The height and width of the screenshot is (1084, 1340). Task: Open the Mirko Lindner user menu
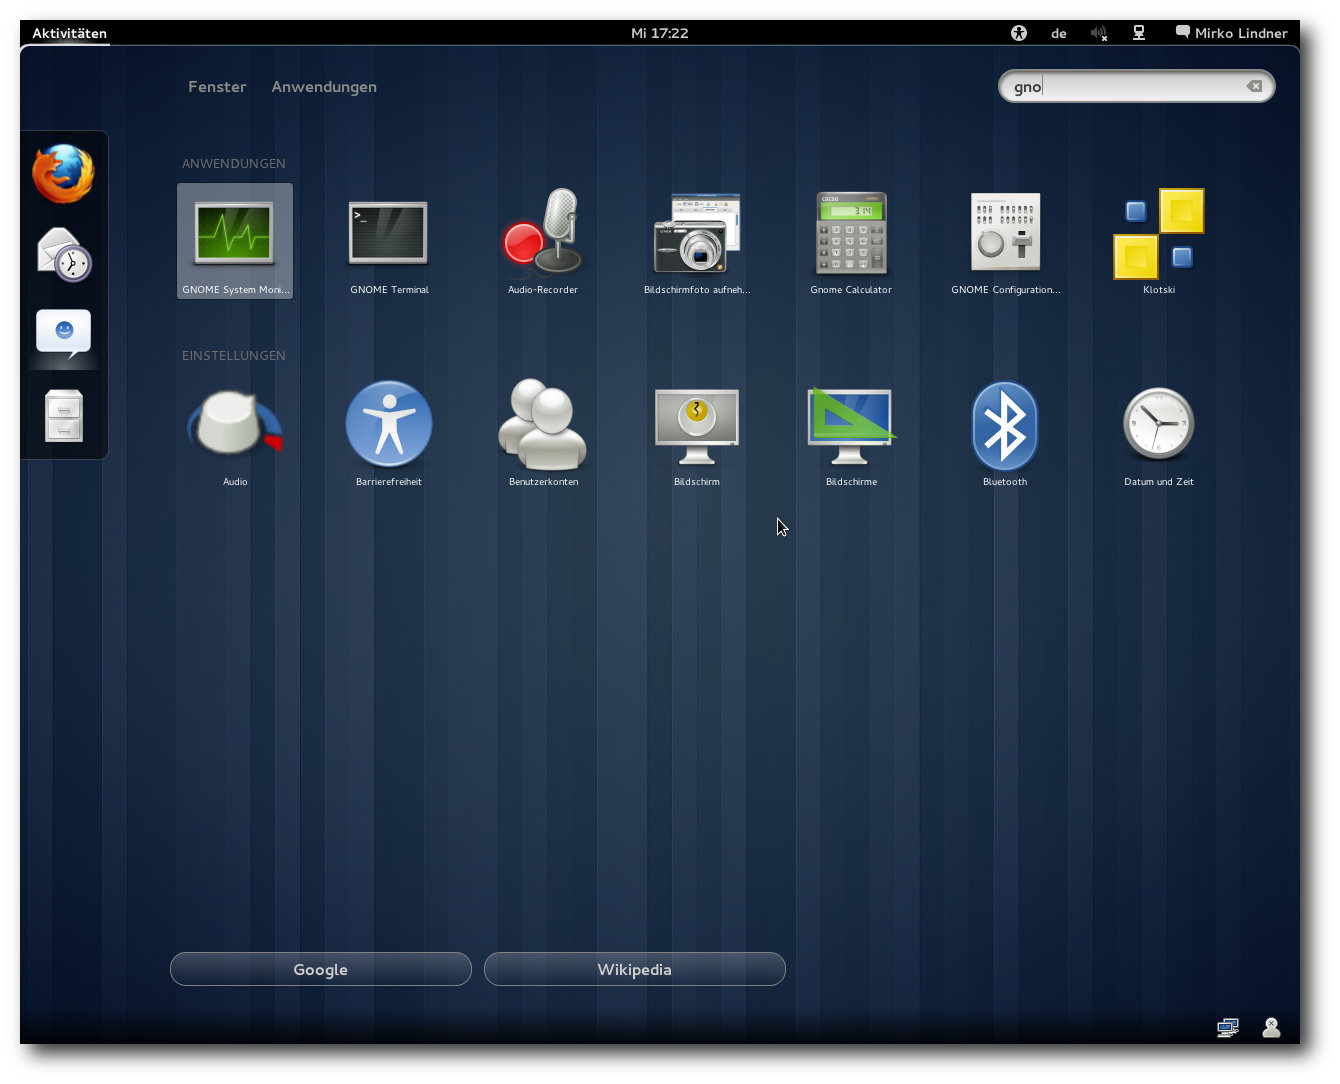tap(1231, 33)
